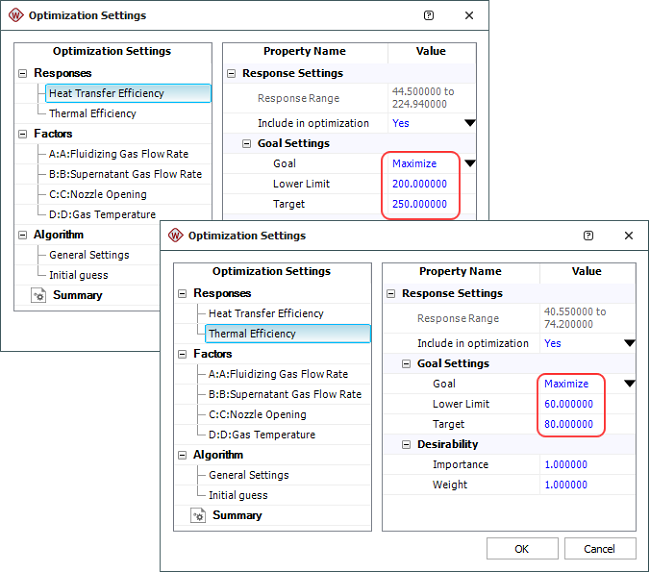
Task: Select Initial guess in the front dialog tree
Action: [x=238, y=495]
